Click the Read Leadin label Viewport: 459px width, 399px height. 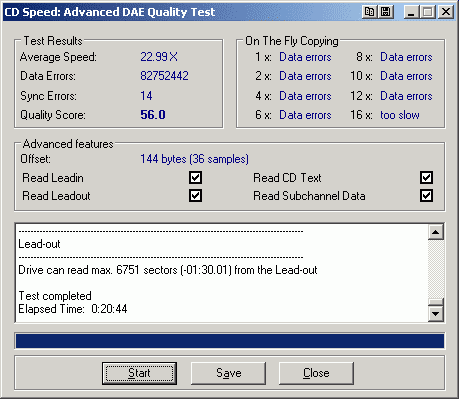(x=53, y=178)
